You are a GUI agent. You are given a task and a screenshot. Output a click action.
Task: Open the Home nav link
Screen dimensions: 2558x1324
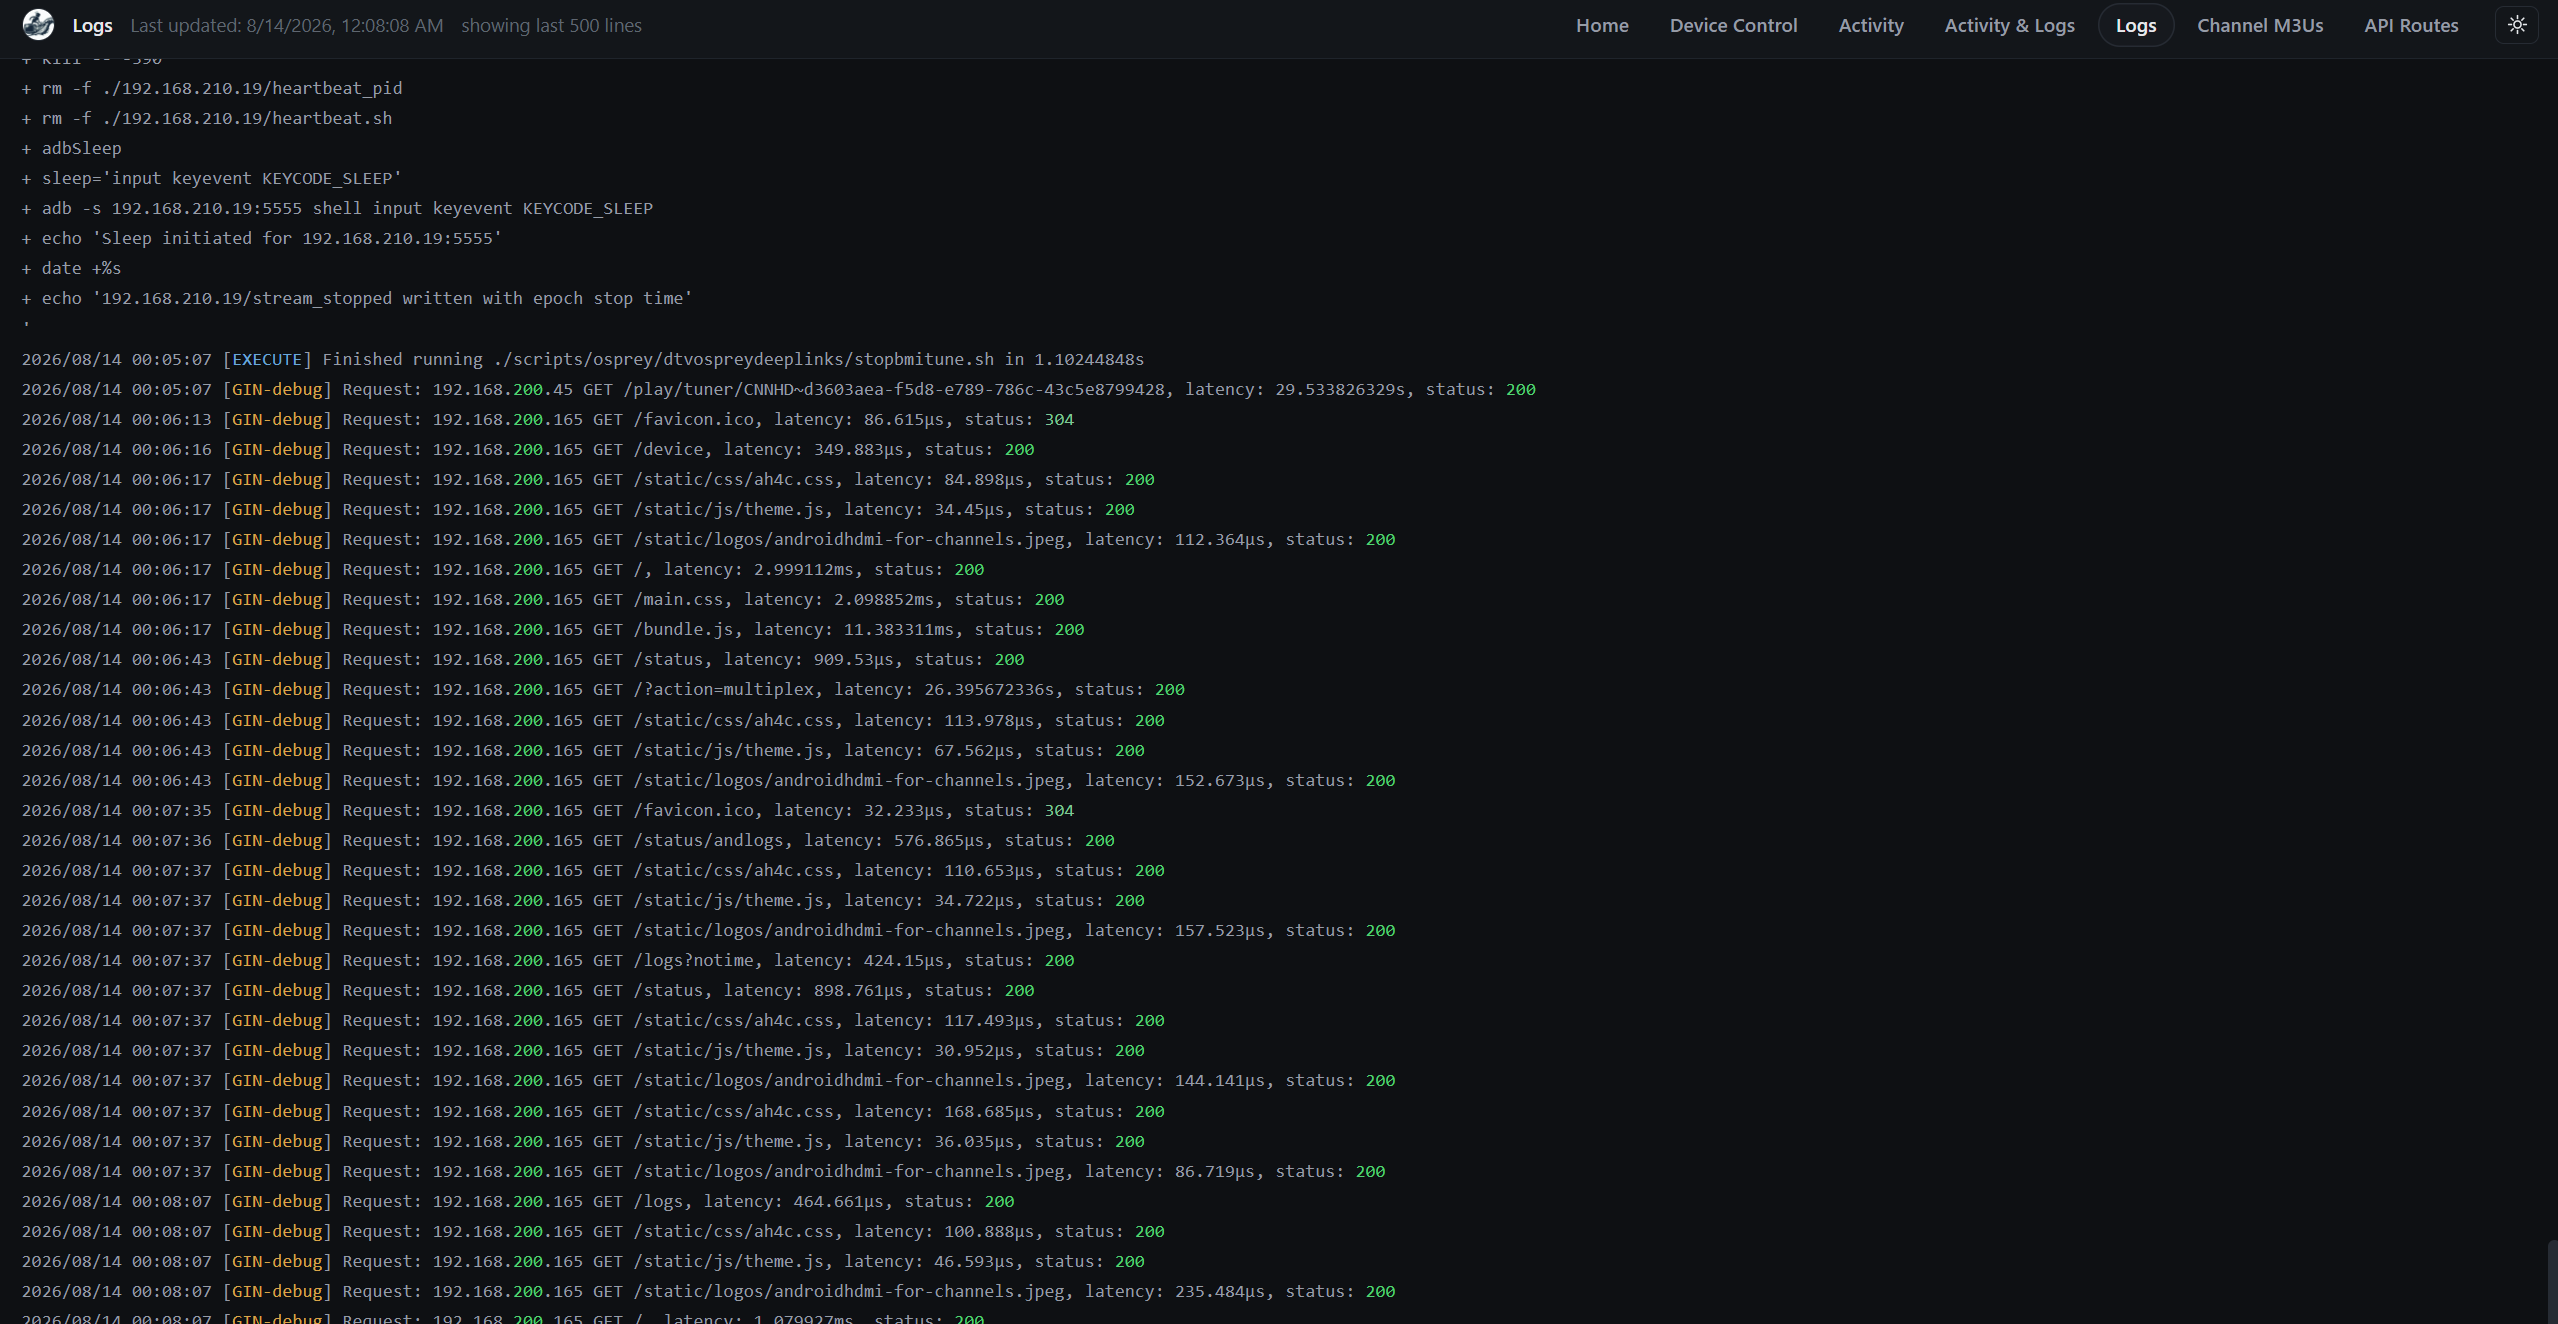click(x=1602, y=25)
